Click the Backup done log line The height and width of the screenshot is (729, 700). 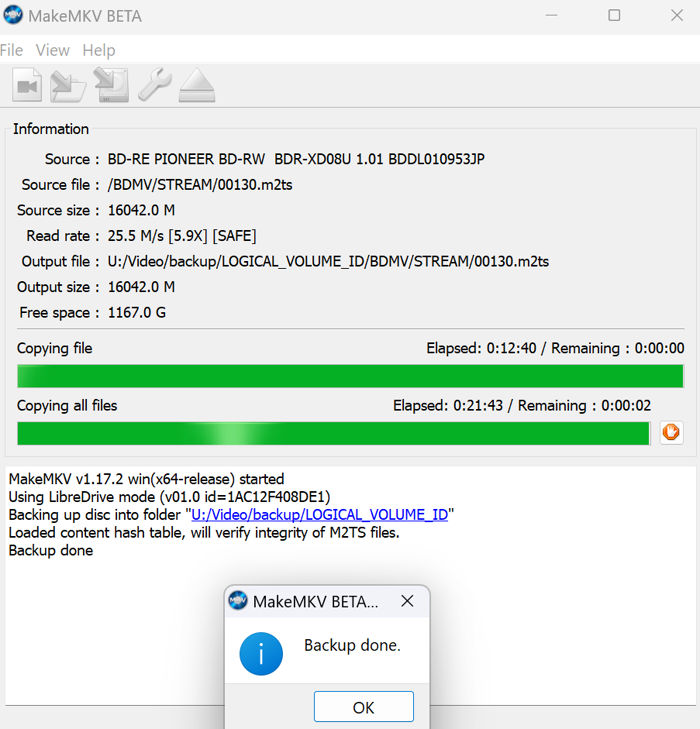tap(51, 550)
